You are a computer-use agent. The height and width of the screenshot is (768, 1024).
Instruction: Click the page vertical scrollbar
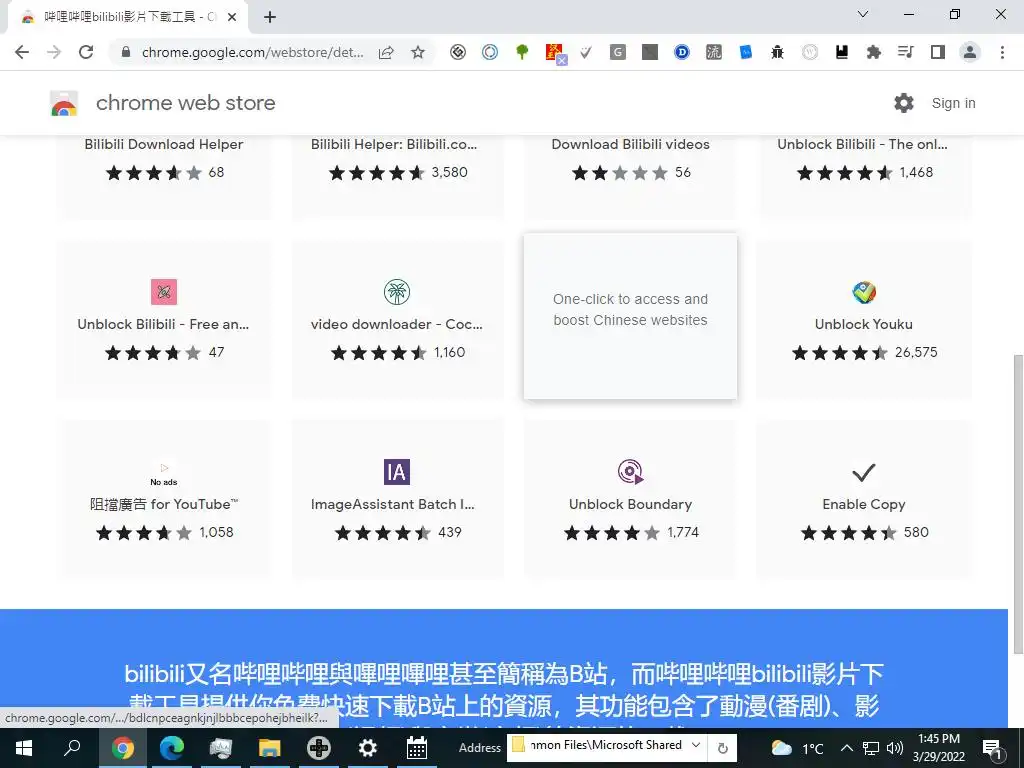coord(1017,503)
